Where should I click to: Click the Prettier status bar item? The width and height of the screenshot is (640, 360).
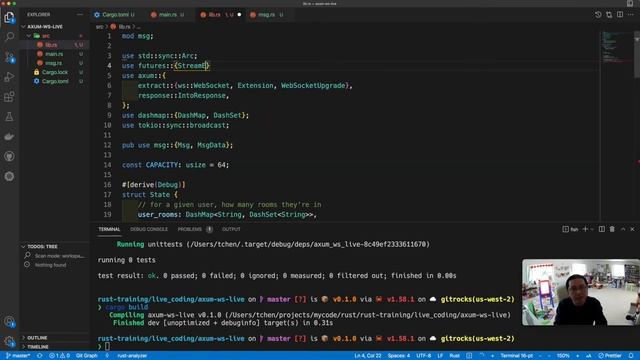610,356
